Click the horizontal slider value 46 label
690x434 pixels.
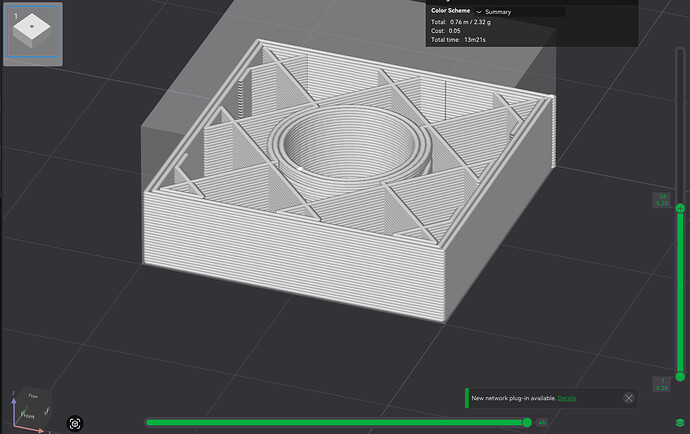click(x=542, y=423)
